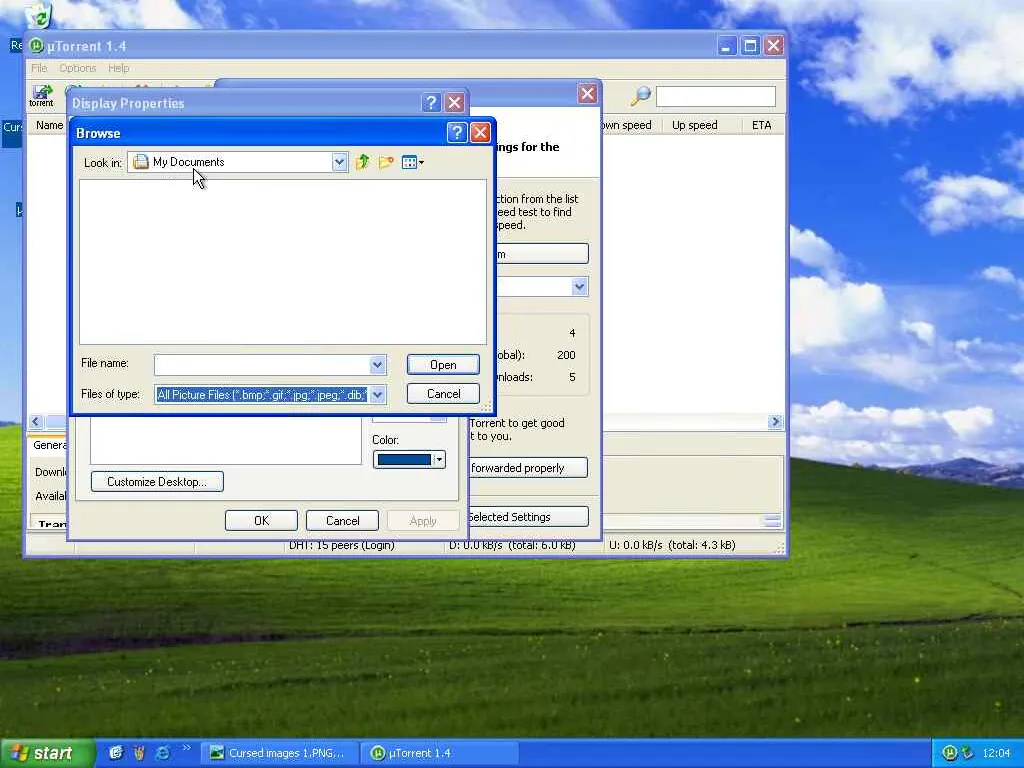Click the µTorrent system tray icon
Image resolution: width=1024 pixels, height=768 pixels.
950,753
